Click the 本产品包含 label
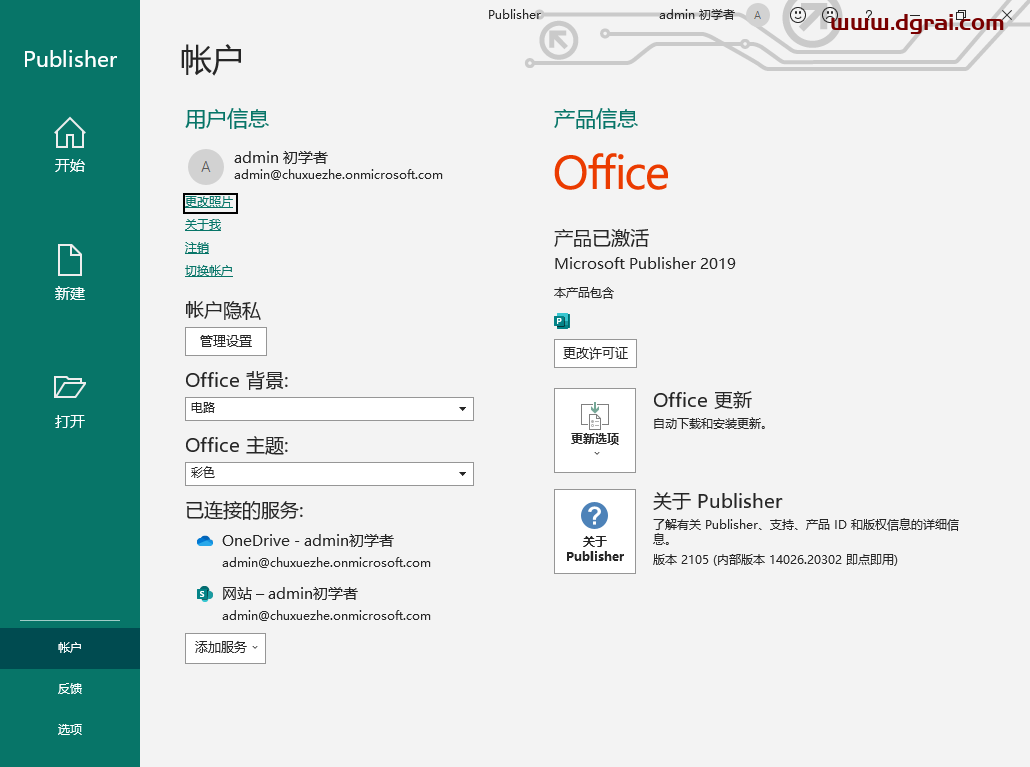 pyautogui.click(x=584, y=294)
